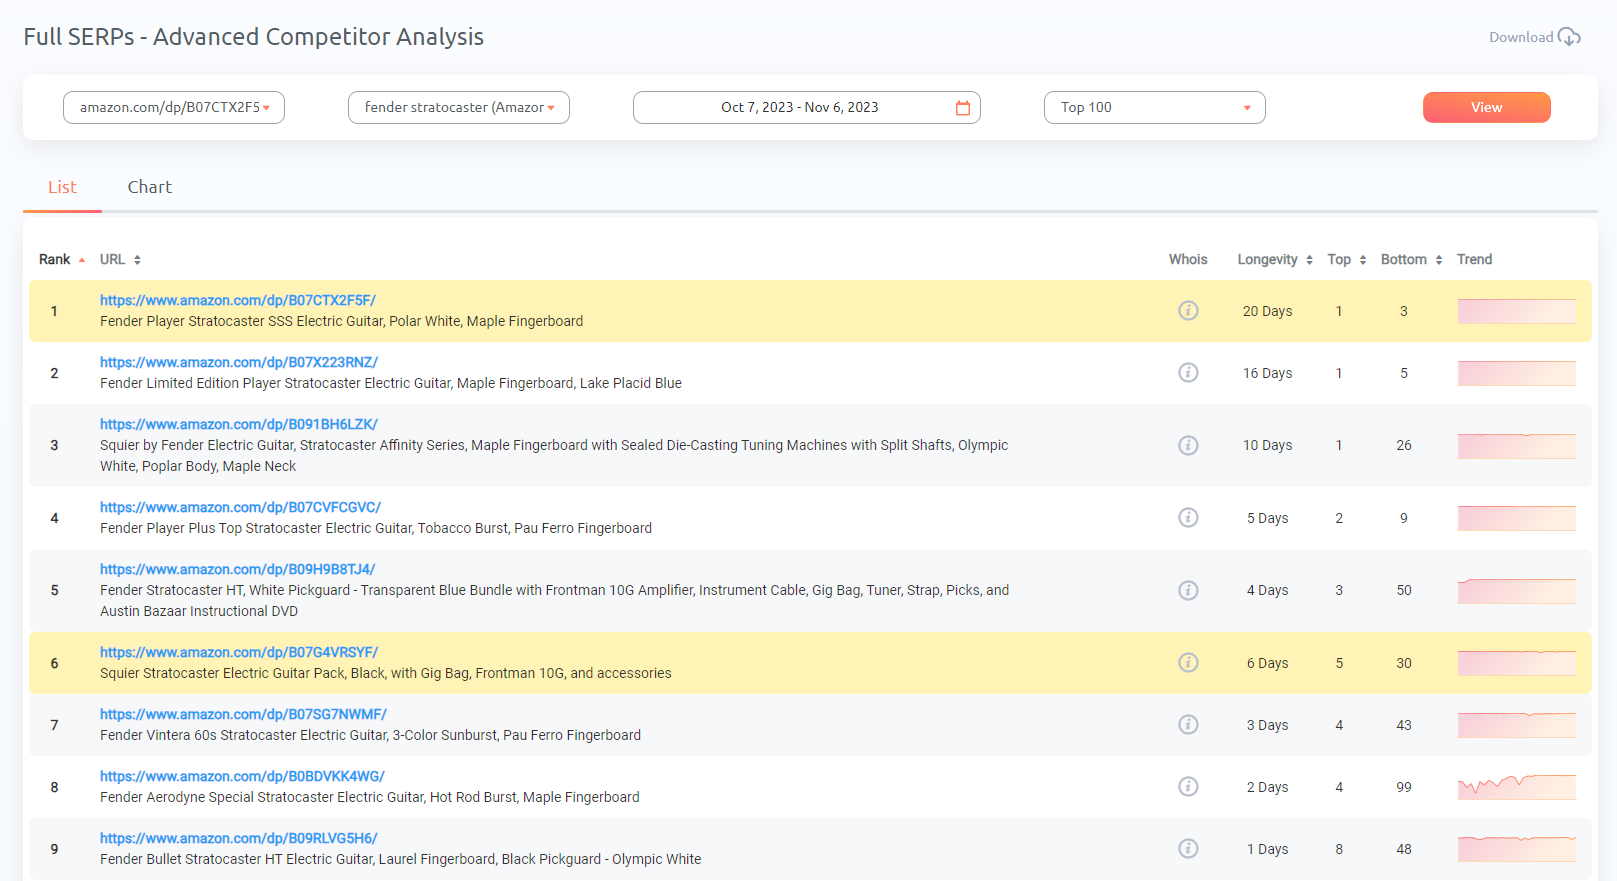
Task: Open Whois info for B09H9B8TJ4 row
Action: click(1188, 590)
